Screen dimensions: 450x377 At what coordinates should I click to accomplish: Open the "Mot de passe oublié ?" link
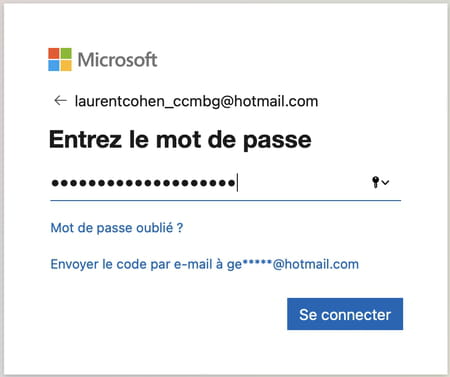[117, 228]
